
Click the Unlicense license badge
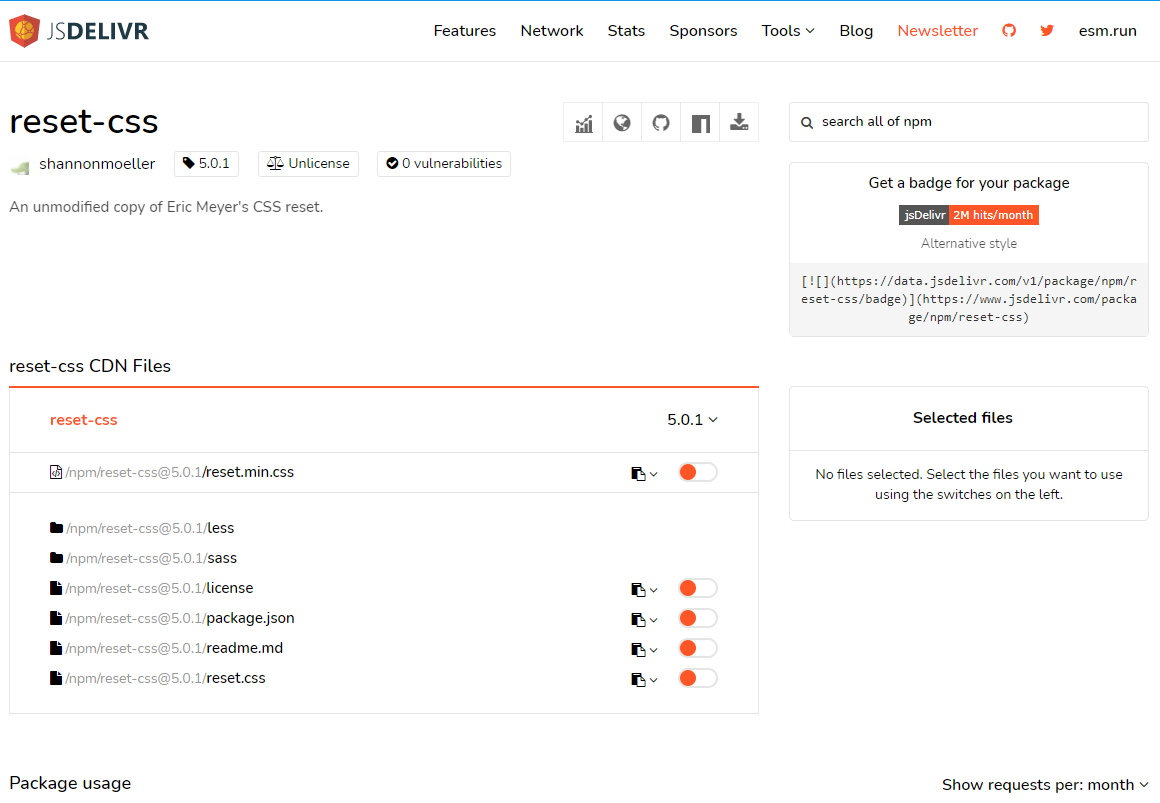(x=308, y=164)
